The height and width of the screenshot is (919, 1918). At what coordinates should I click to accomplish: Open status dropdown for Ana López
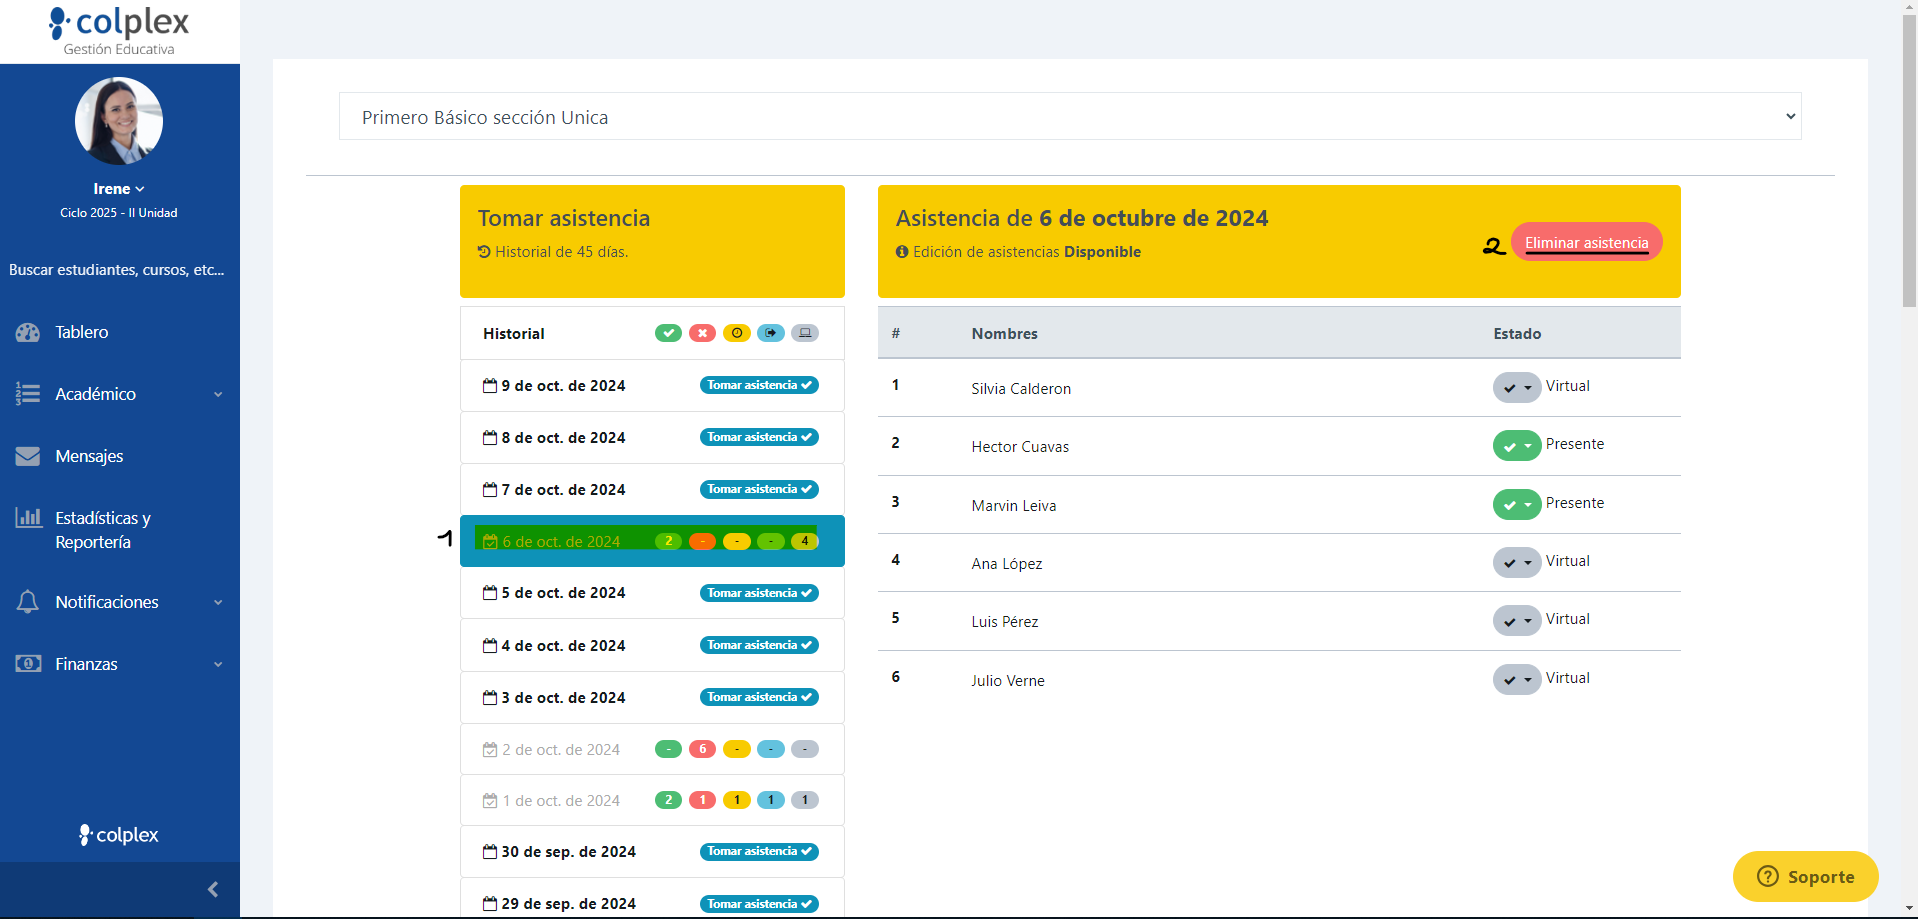(x=1517, y=562)
